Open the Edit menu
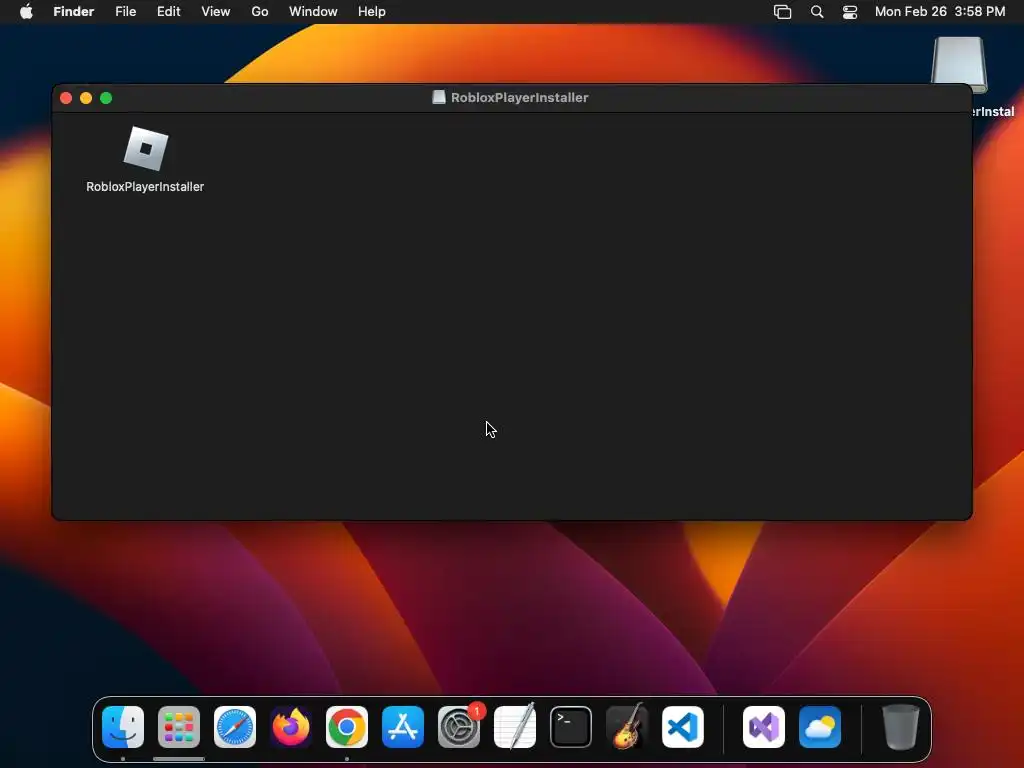 (x=168, y=12)
